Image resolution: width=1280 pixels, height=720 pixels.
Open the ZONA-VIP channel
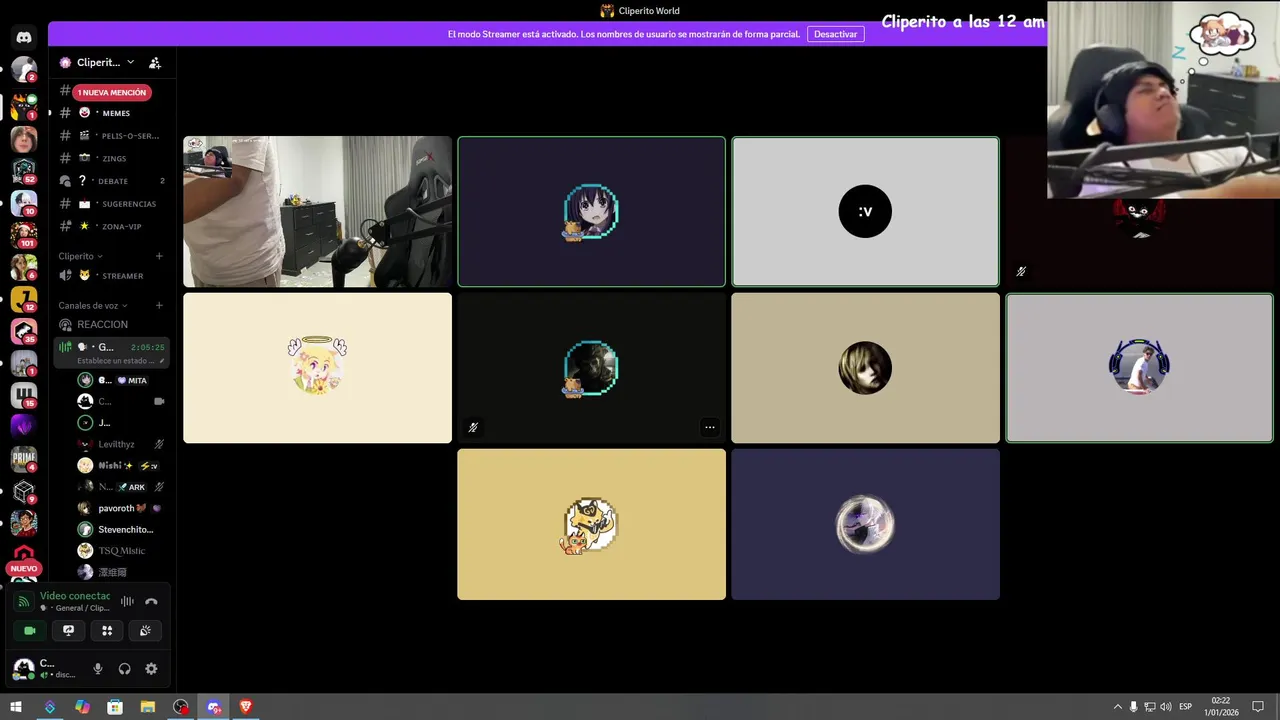pos(112,226)
